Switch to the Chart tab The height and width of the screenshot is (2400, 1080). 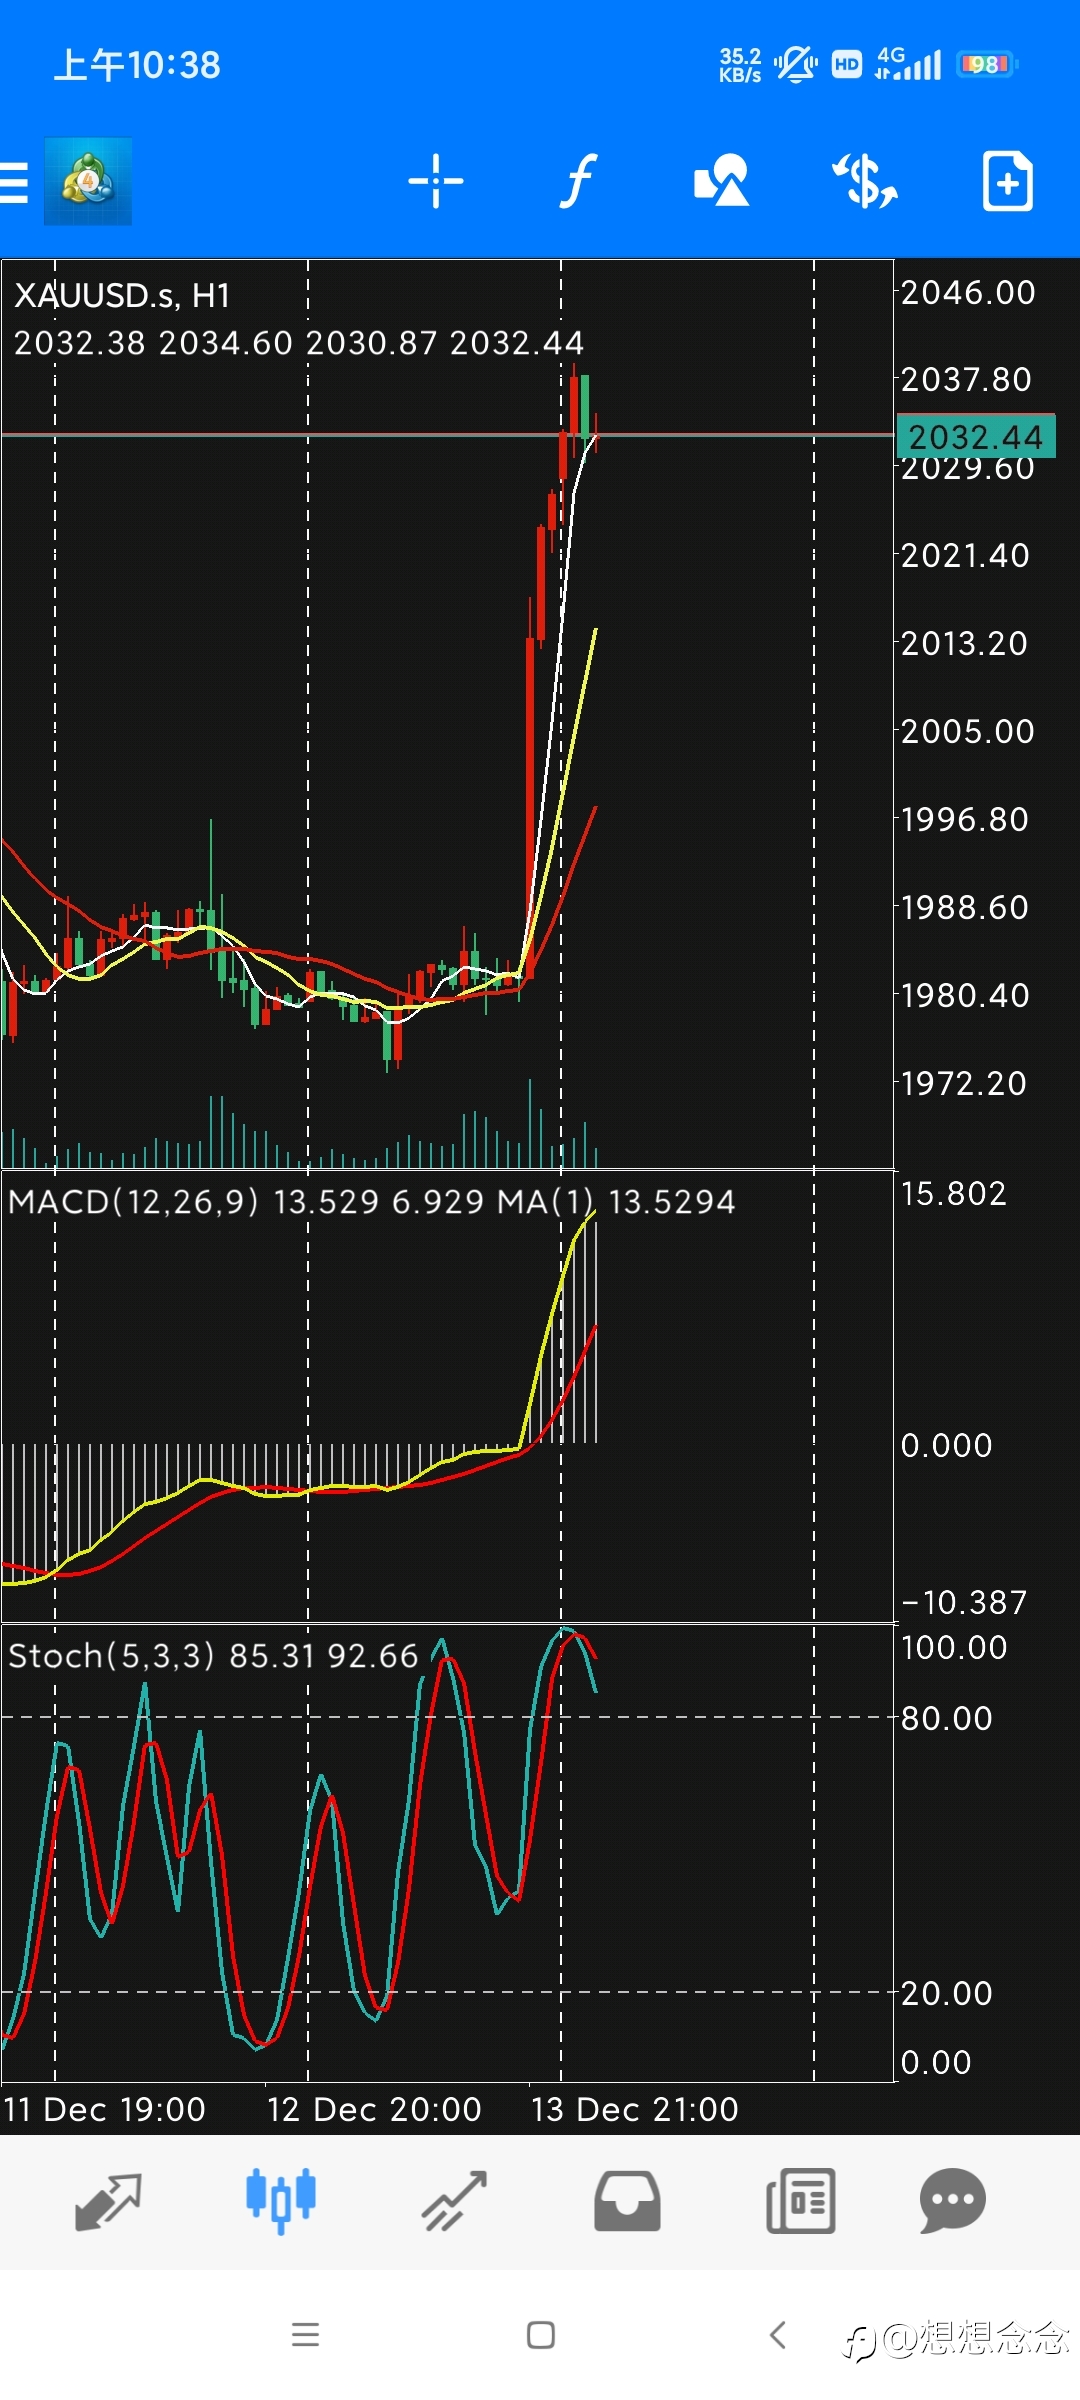coord(281,2201)
